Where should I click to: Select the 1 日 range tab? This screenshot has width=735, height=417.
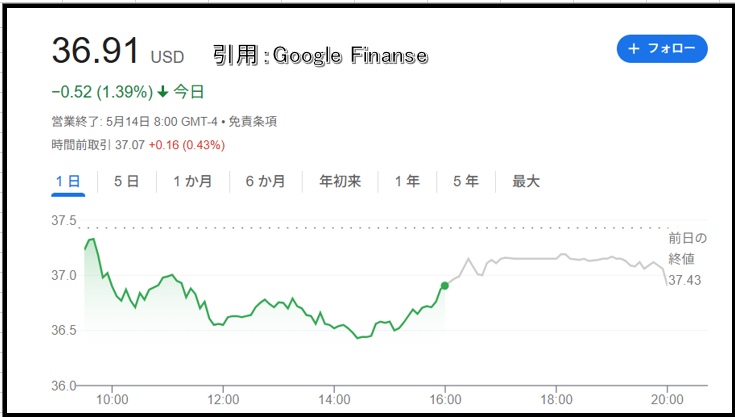68,181
